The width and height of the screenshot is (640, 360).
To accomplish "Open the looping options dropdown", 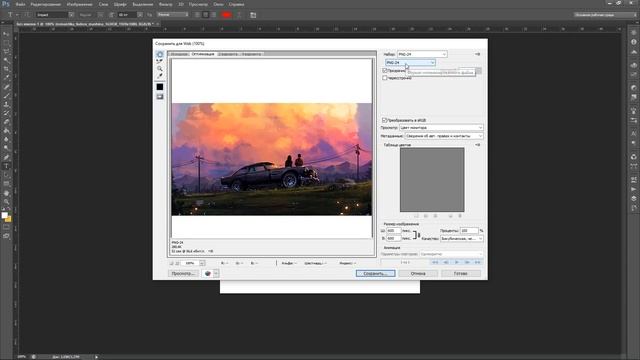I will click(451, 254).
